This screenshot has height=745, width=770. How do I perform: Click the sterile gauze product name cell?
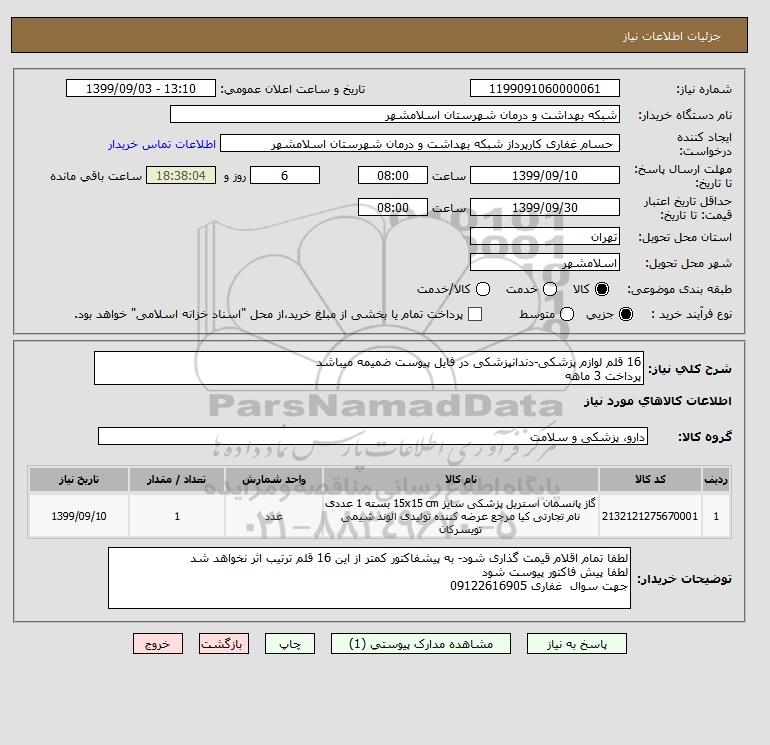tap(461, 516)
